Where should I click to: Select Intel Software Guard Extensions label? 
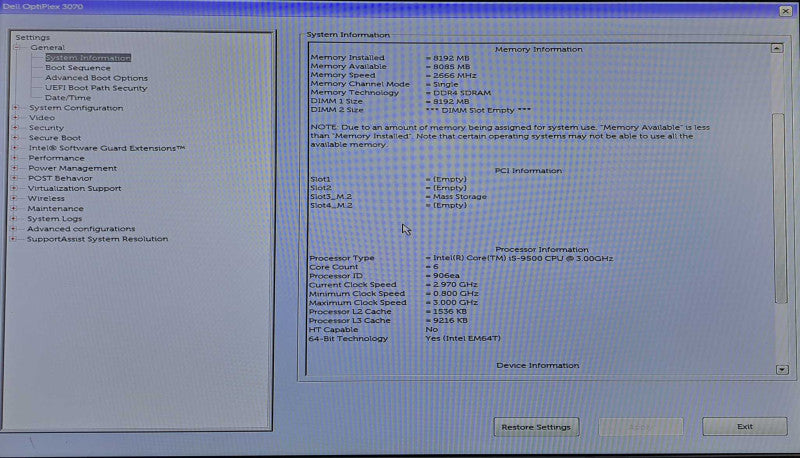coord(107,148)
